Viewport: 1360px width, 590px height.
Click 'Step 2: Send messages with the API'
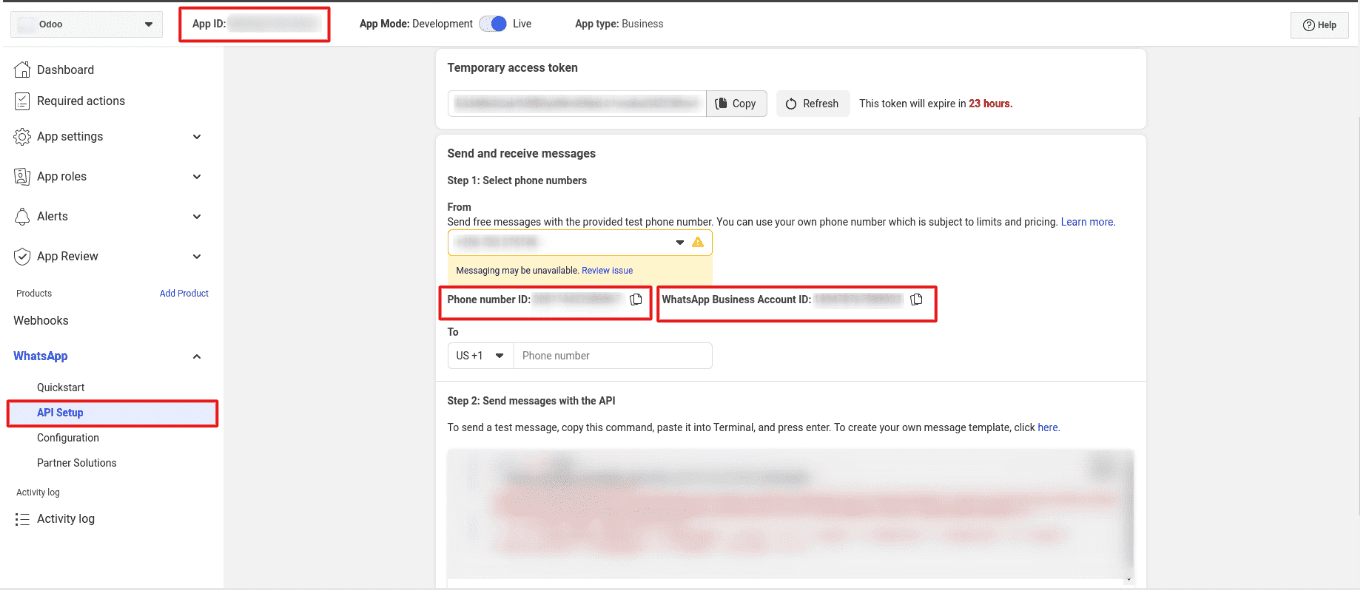tap(531, 401)
